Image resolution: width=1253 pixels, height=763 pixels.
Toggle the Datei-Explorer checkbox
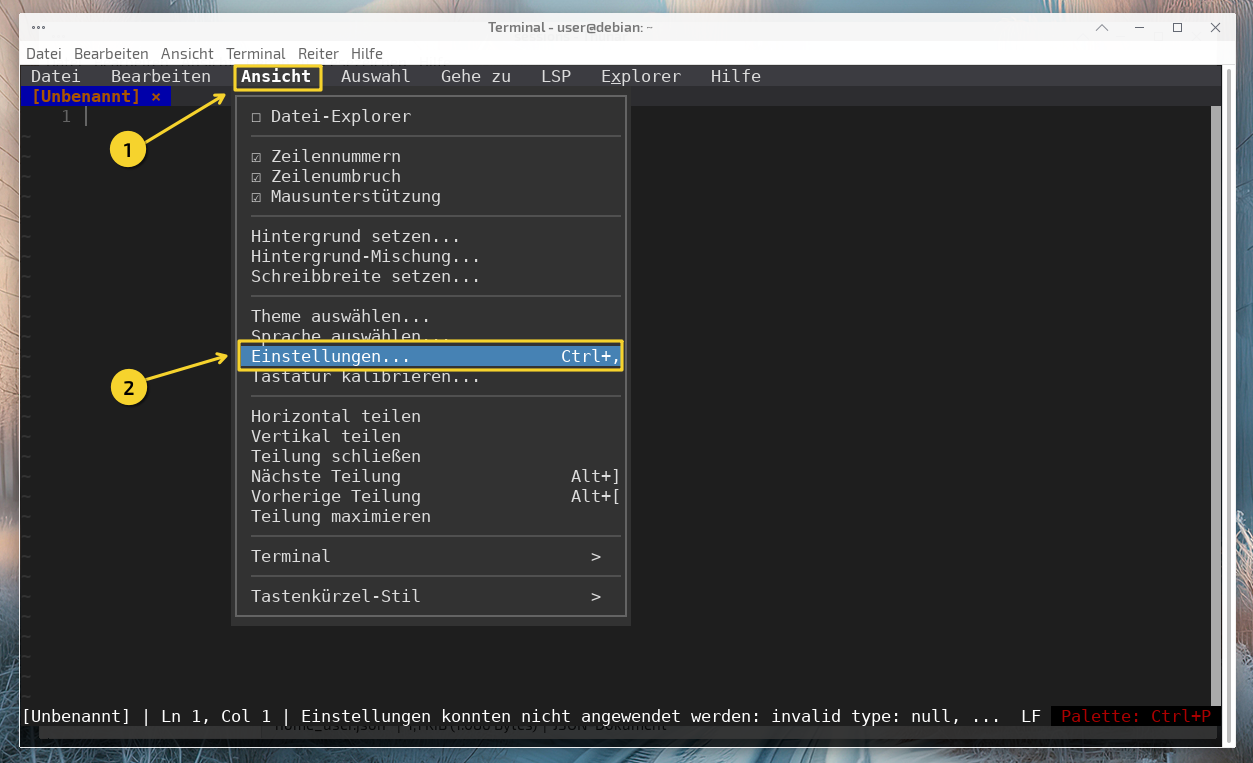[257, 117]
